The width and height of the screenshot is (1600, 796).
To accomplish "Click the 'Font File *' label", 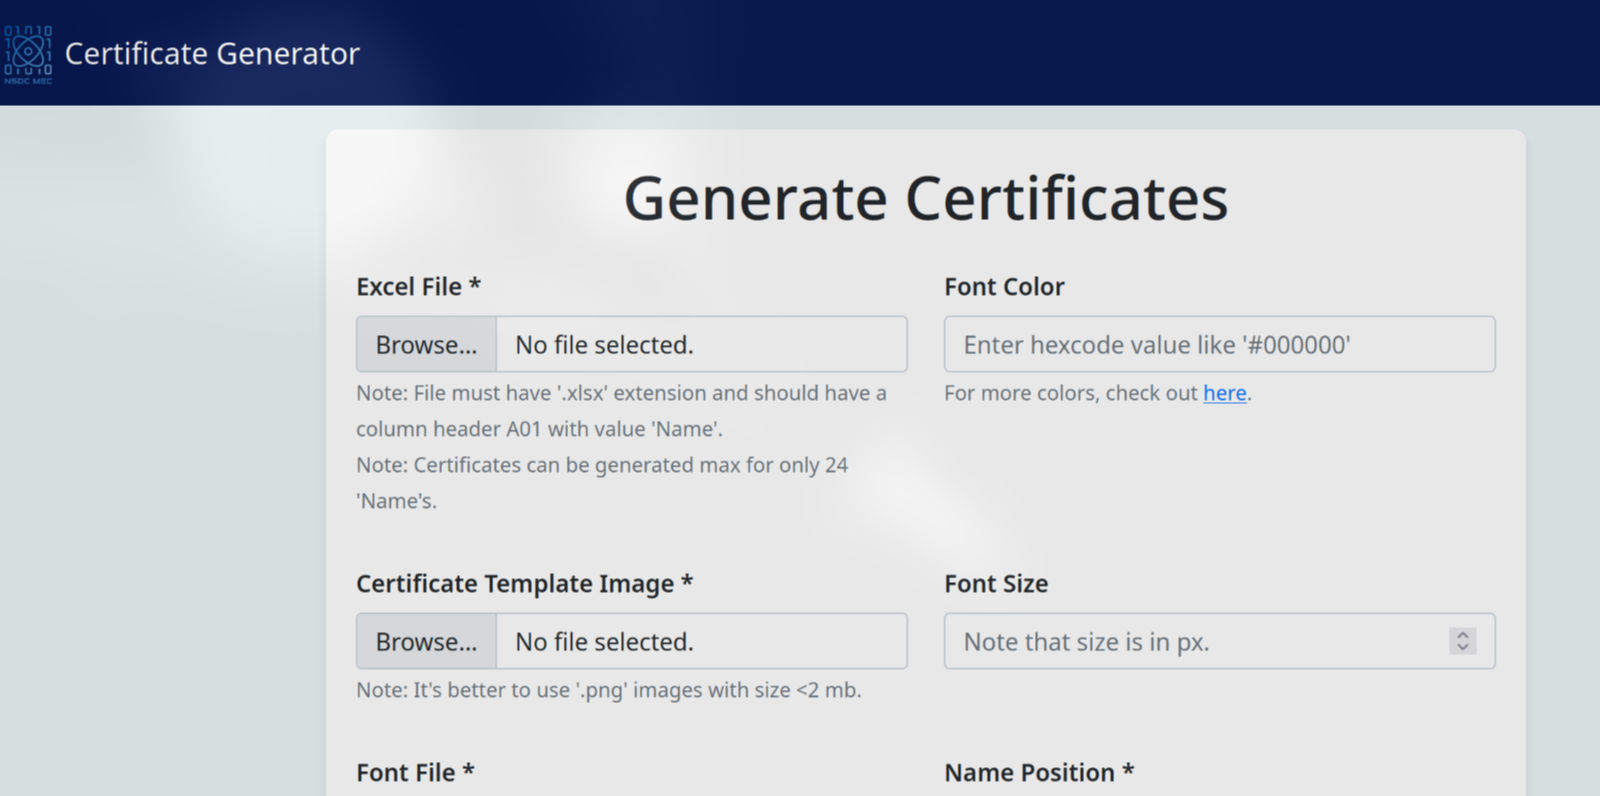I will pyautogui.click(x=416, y=773).
